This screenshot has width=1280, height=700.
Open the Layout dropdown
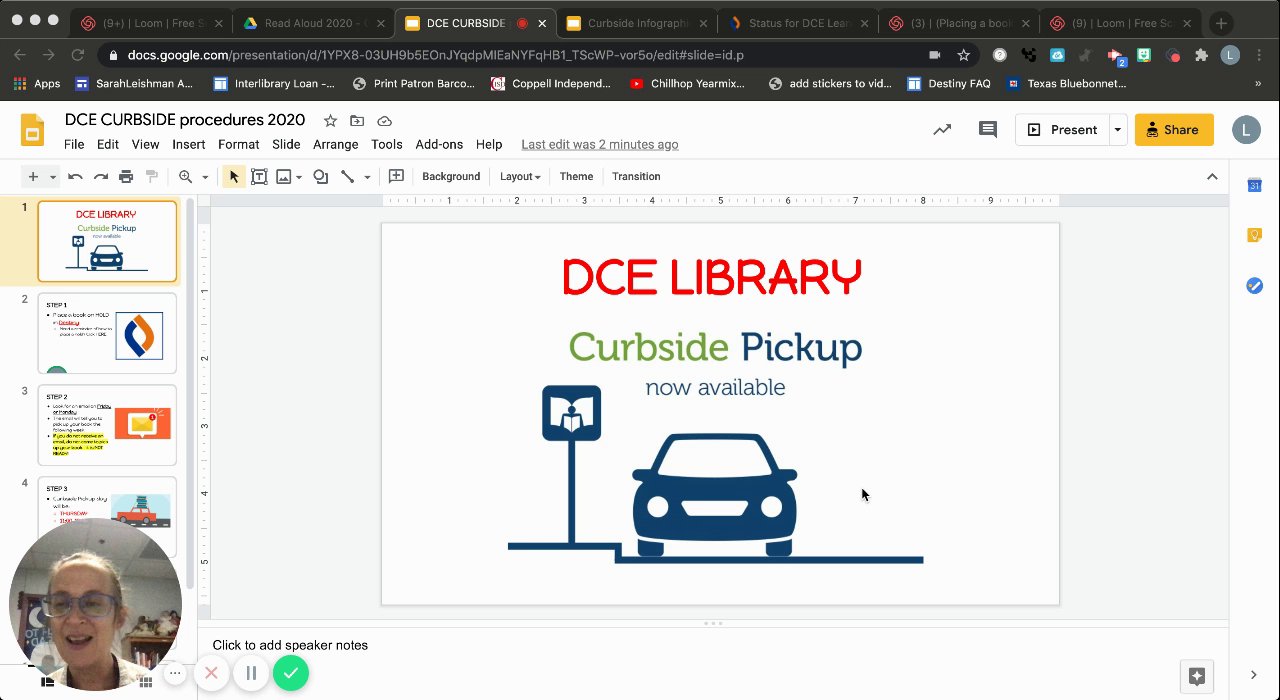tap(520, 177)
